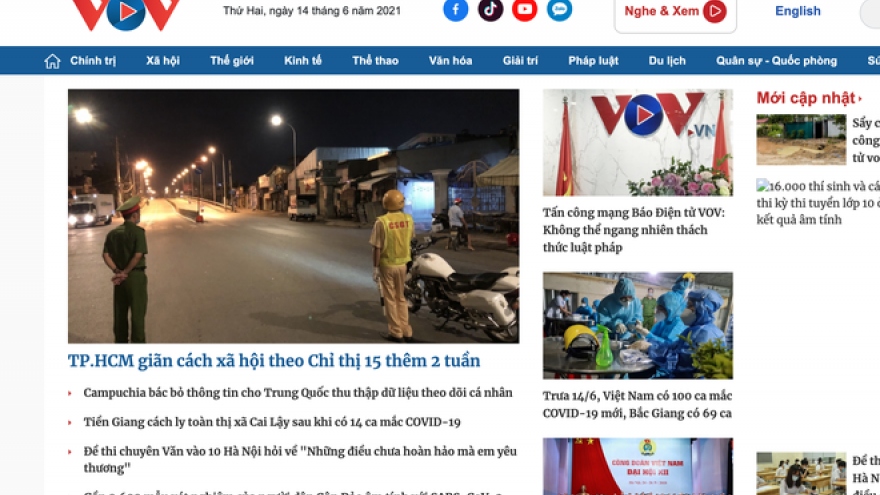Screen dimensions: 880x495
Task: Click the YouTube icon in header
Action: tap(525, 10)
